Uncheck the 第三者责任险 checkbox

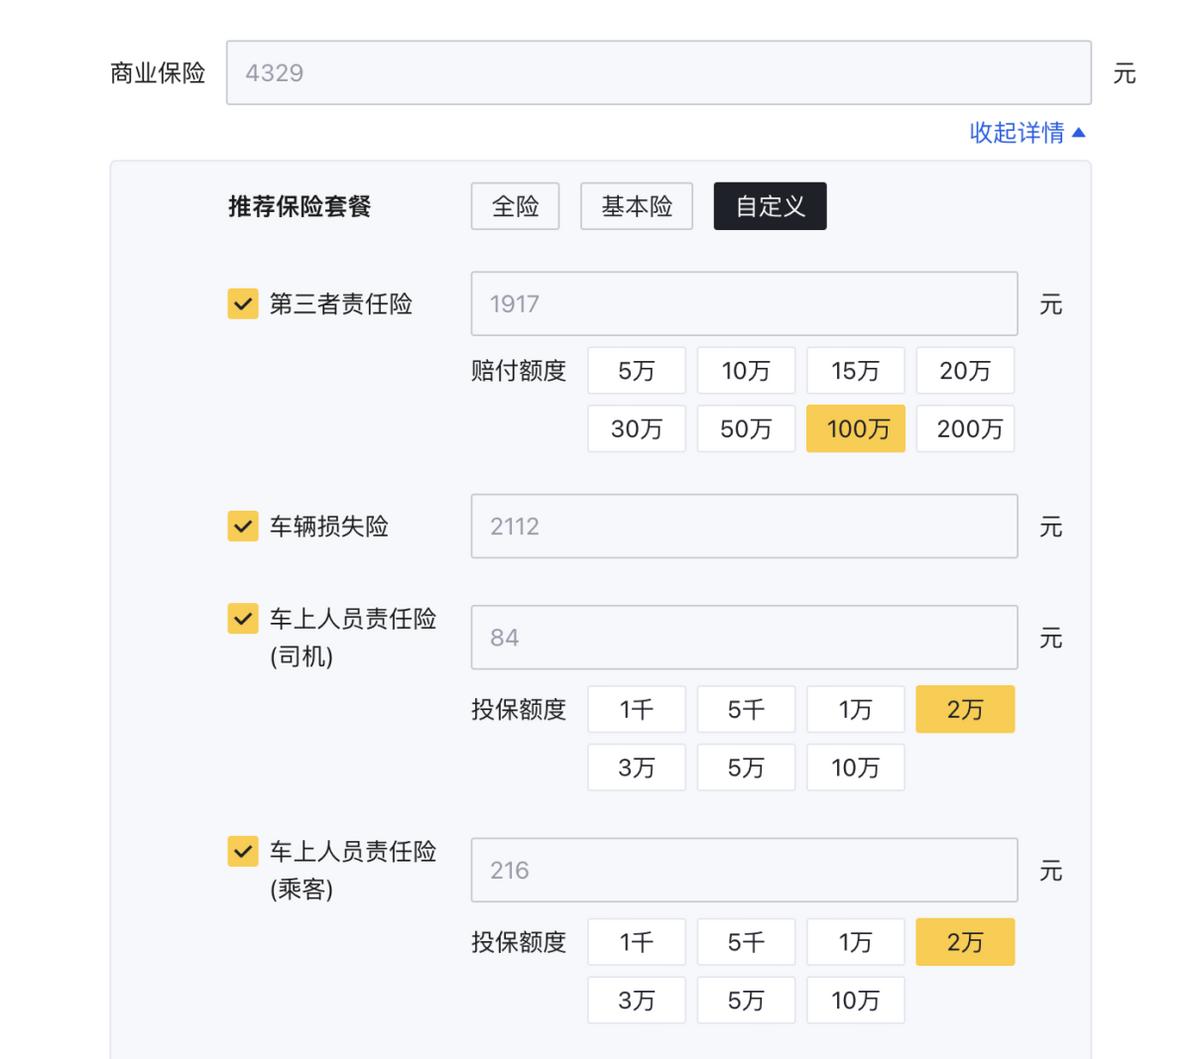click(x=241, y=304)
